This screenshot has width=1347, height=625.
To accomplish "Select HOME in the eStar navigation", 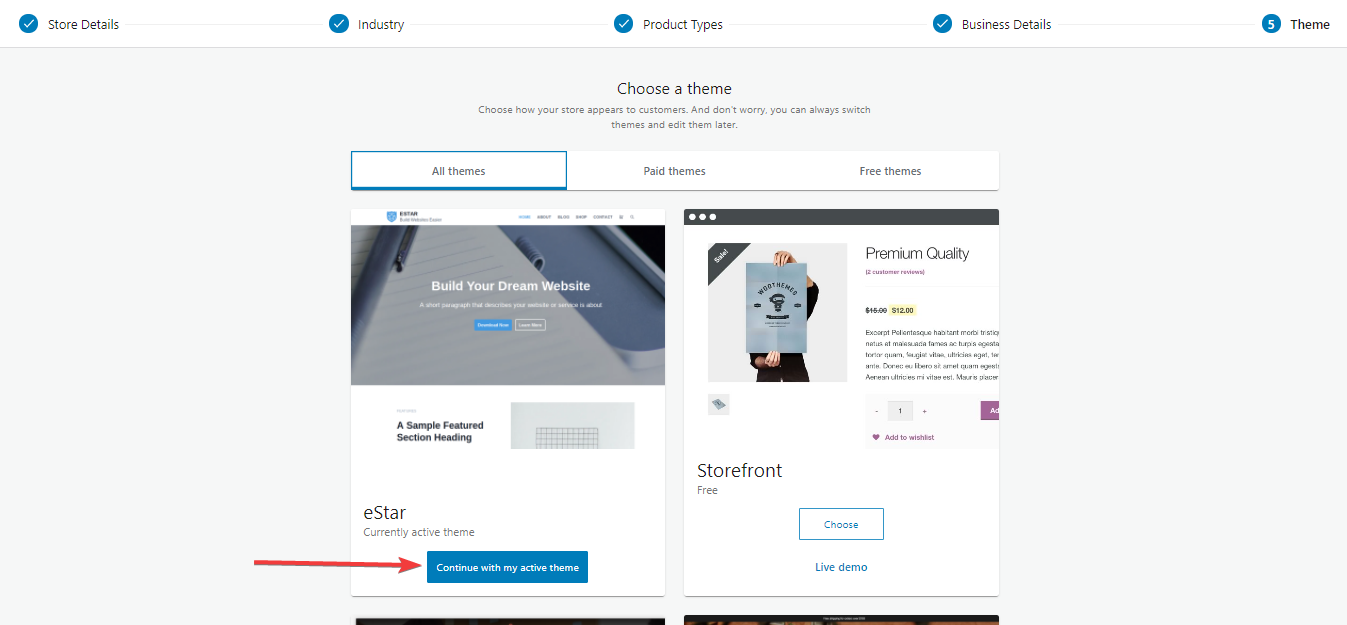I will click(x=524, y=216).
